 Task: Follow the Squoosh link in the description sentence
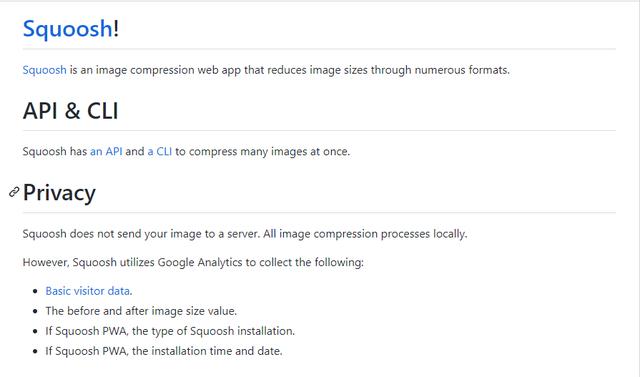click(x=44, y=70)
